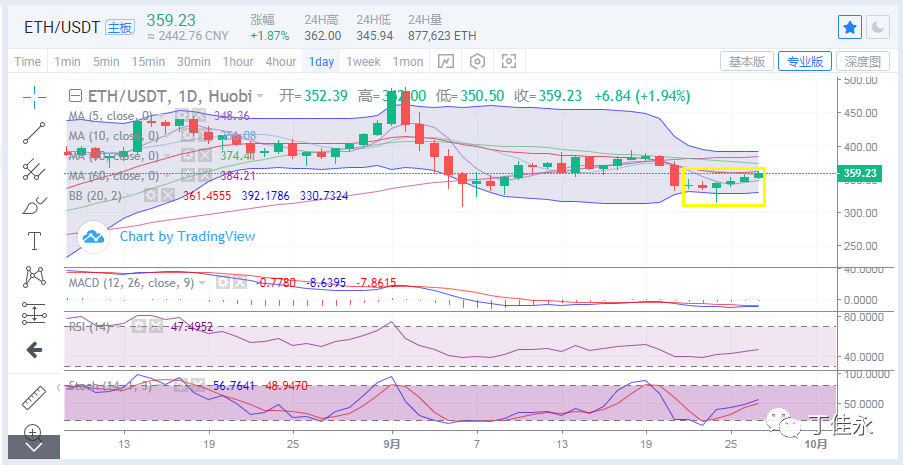Remove the RSI (14) indicator
The image size is (903, 465).
(155, 327)
